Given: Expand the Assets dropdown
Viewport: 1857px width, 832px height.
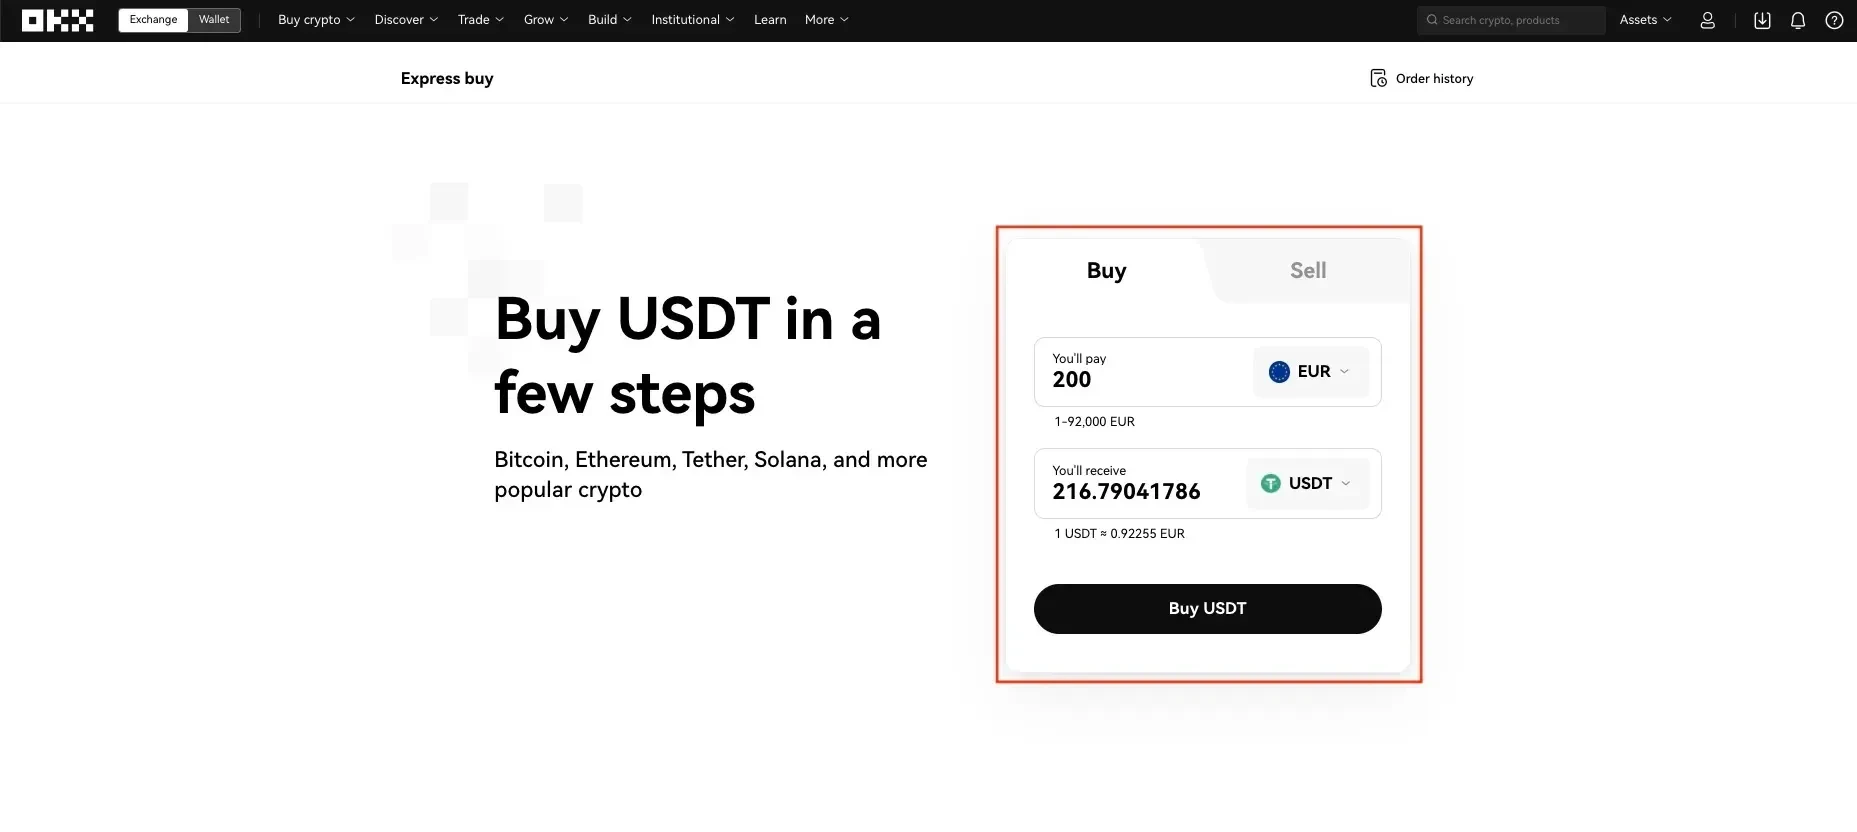Looking at the screenshot, I should coord(1644,20).
